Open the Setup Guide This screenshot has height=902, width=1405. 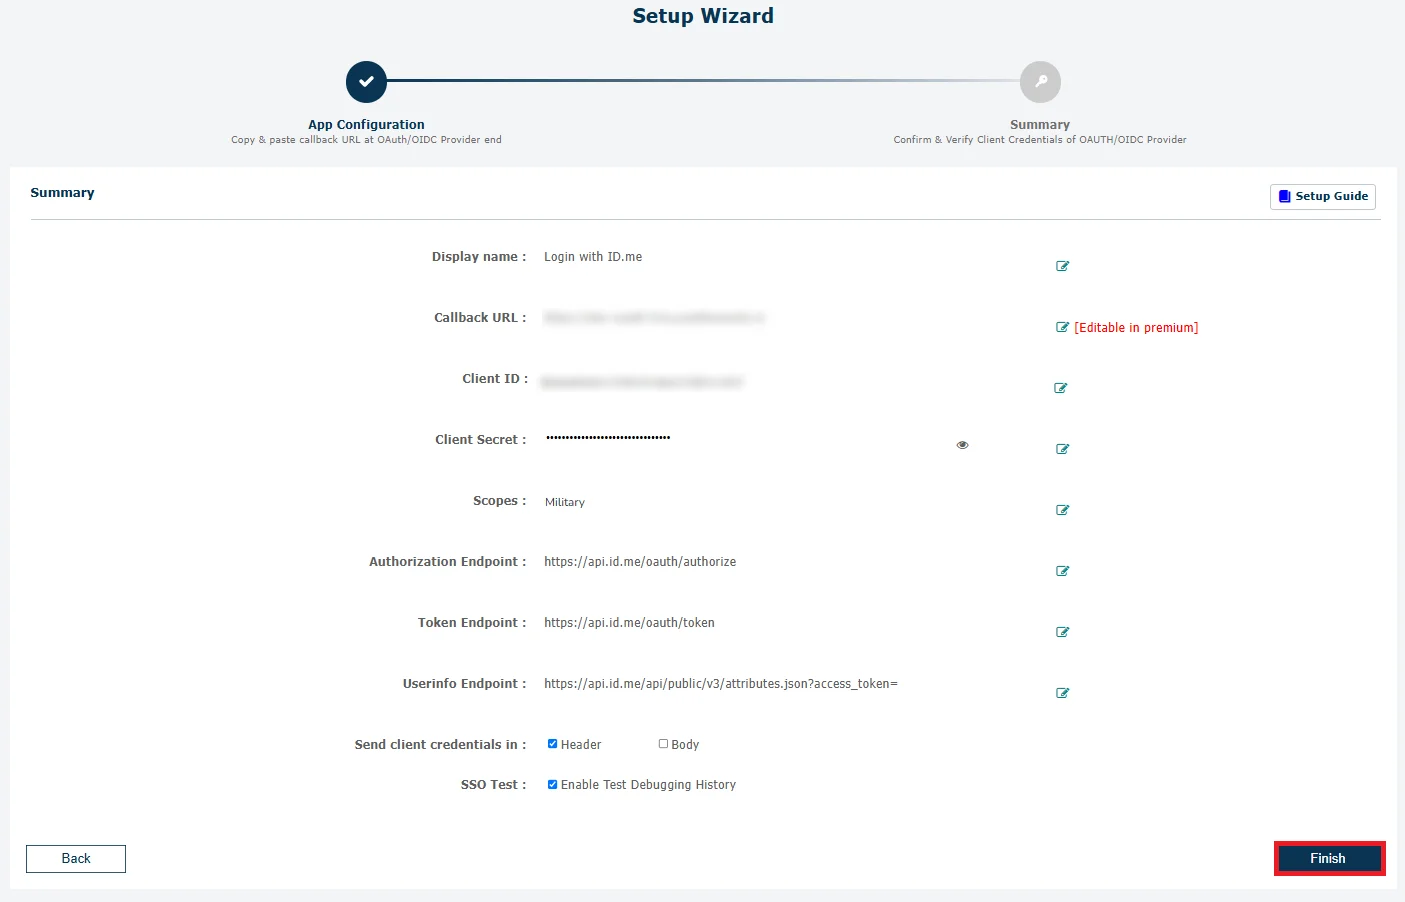1323,197
